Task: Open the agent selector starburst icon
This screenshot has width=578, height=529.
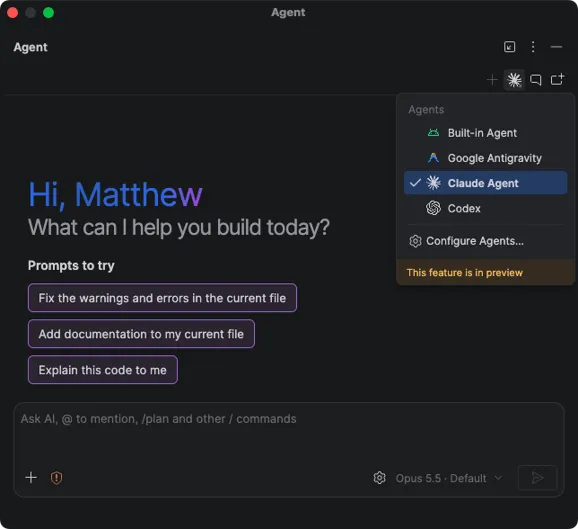Action: pyautogui.click(x=514, y=80)
